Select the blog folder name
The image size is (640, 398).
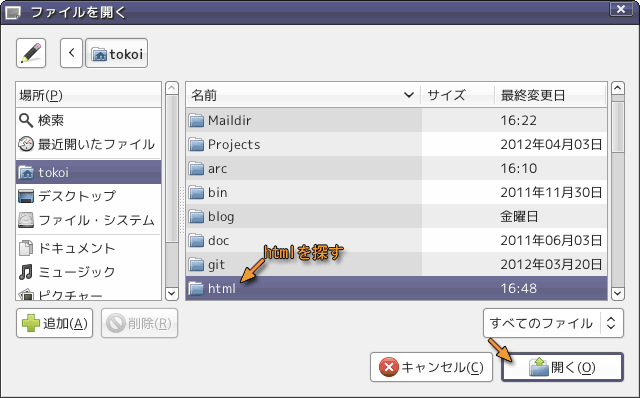point(221,217)
